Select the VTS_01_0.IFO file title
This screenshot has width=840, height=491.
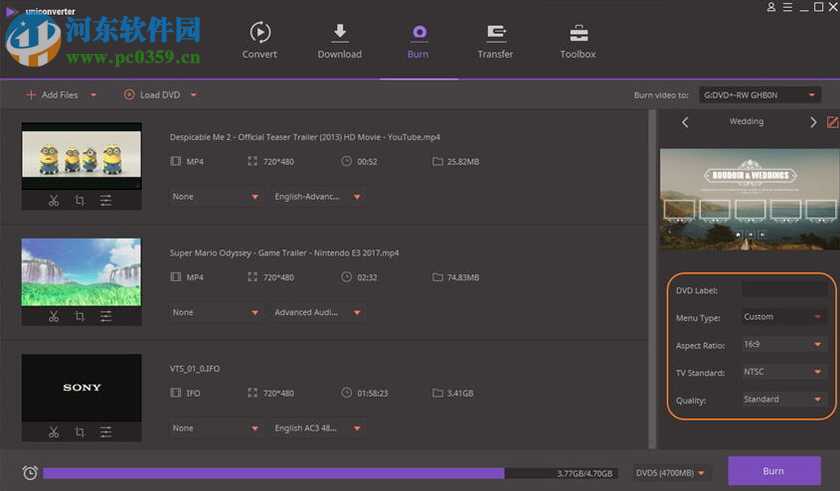click(194, 368)
